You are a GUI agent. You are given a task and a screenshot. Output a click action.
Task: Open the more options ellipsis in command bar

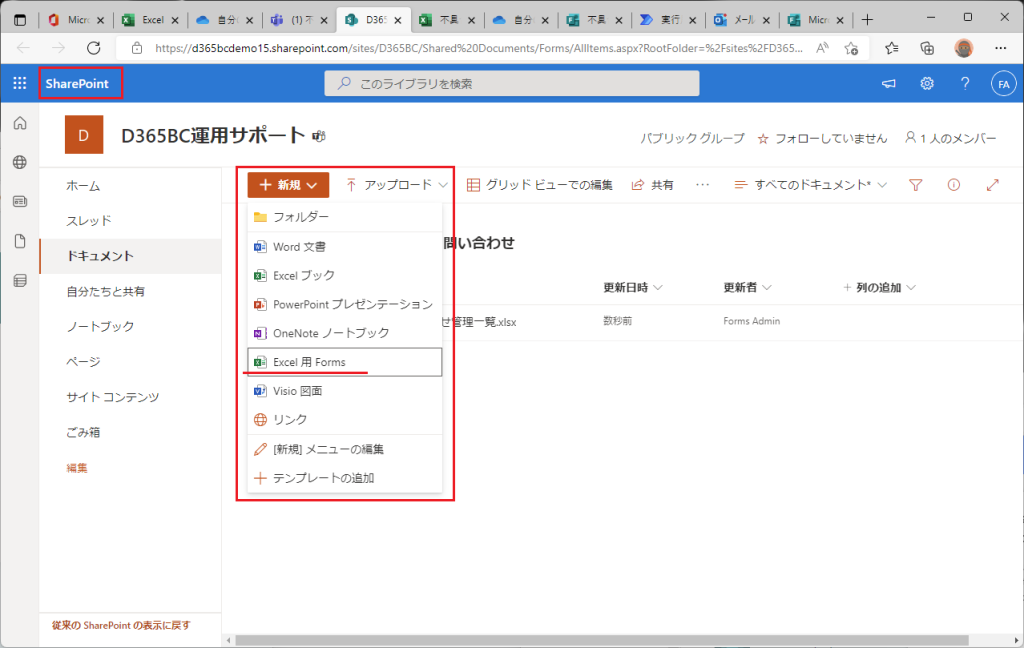pyautogui.click(x=702, y=185)
